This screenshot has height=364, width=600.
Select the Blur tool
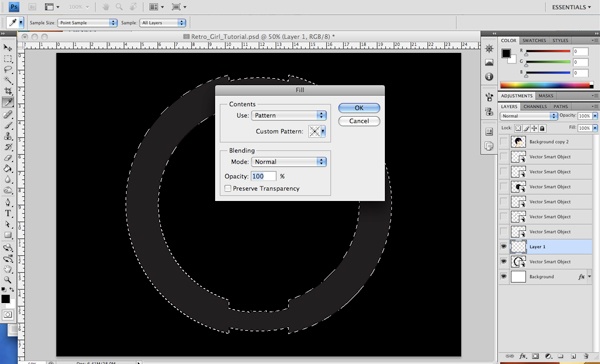8,180
